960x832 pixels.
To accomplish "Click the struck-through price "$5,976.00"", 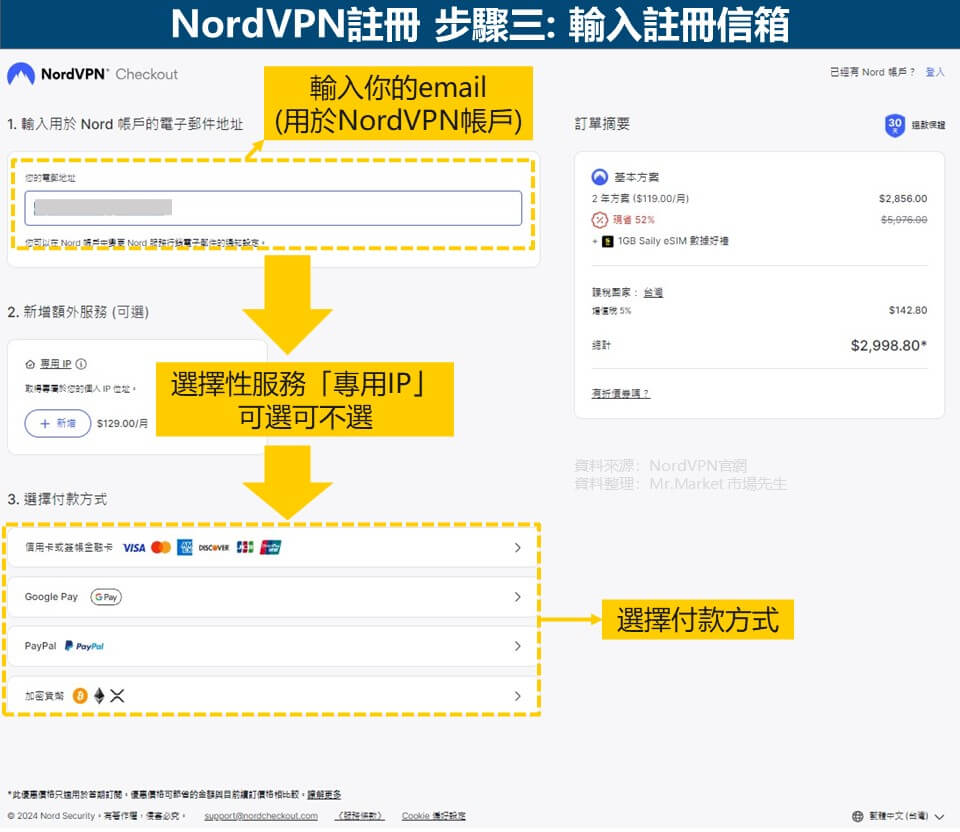I will click(904, 220).
